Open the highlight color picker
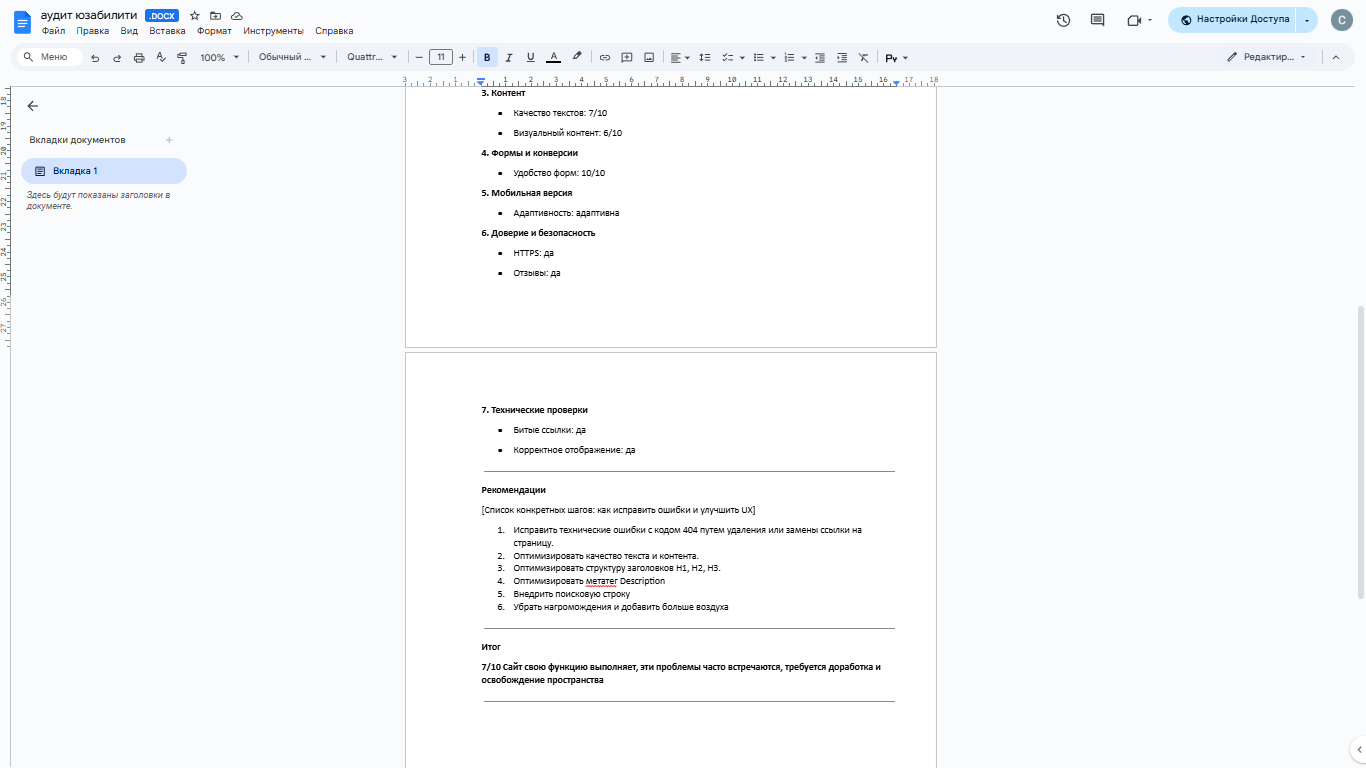This screenshot has width=1366, height=768. 577,58
